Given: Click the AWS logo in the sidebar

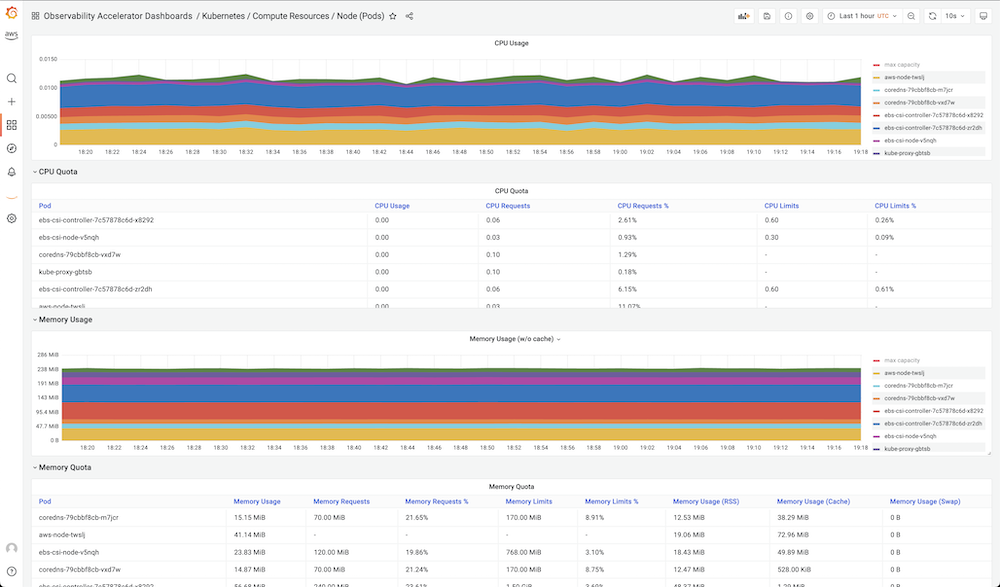Looking at the screenshot, I should [11, 35].
